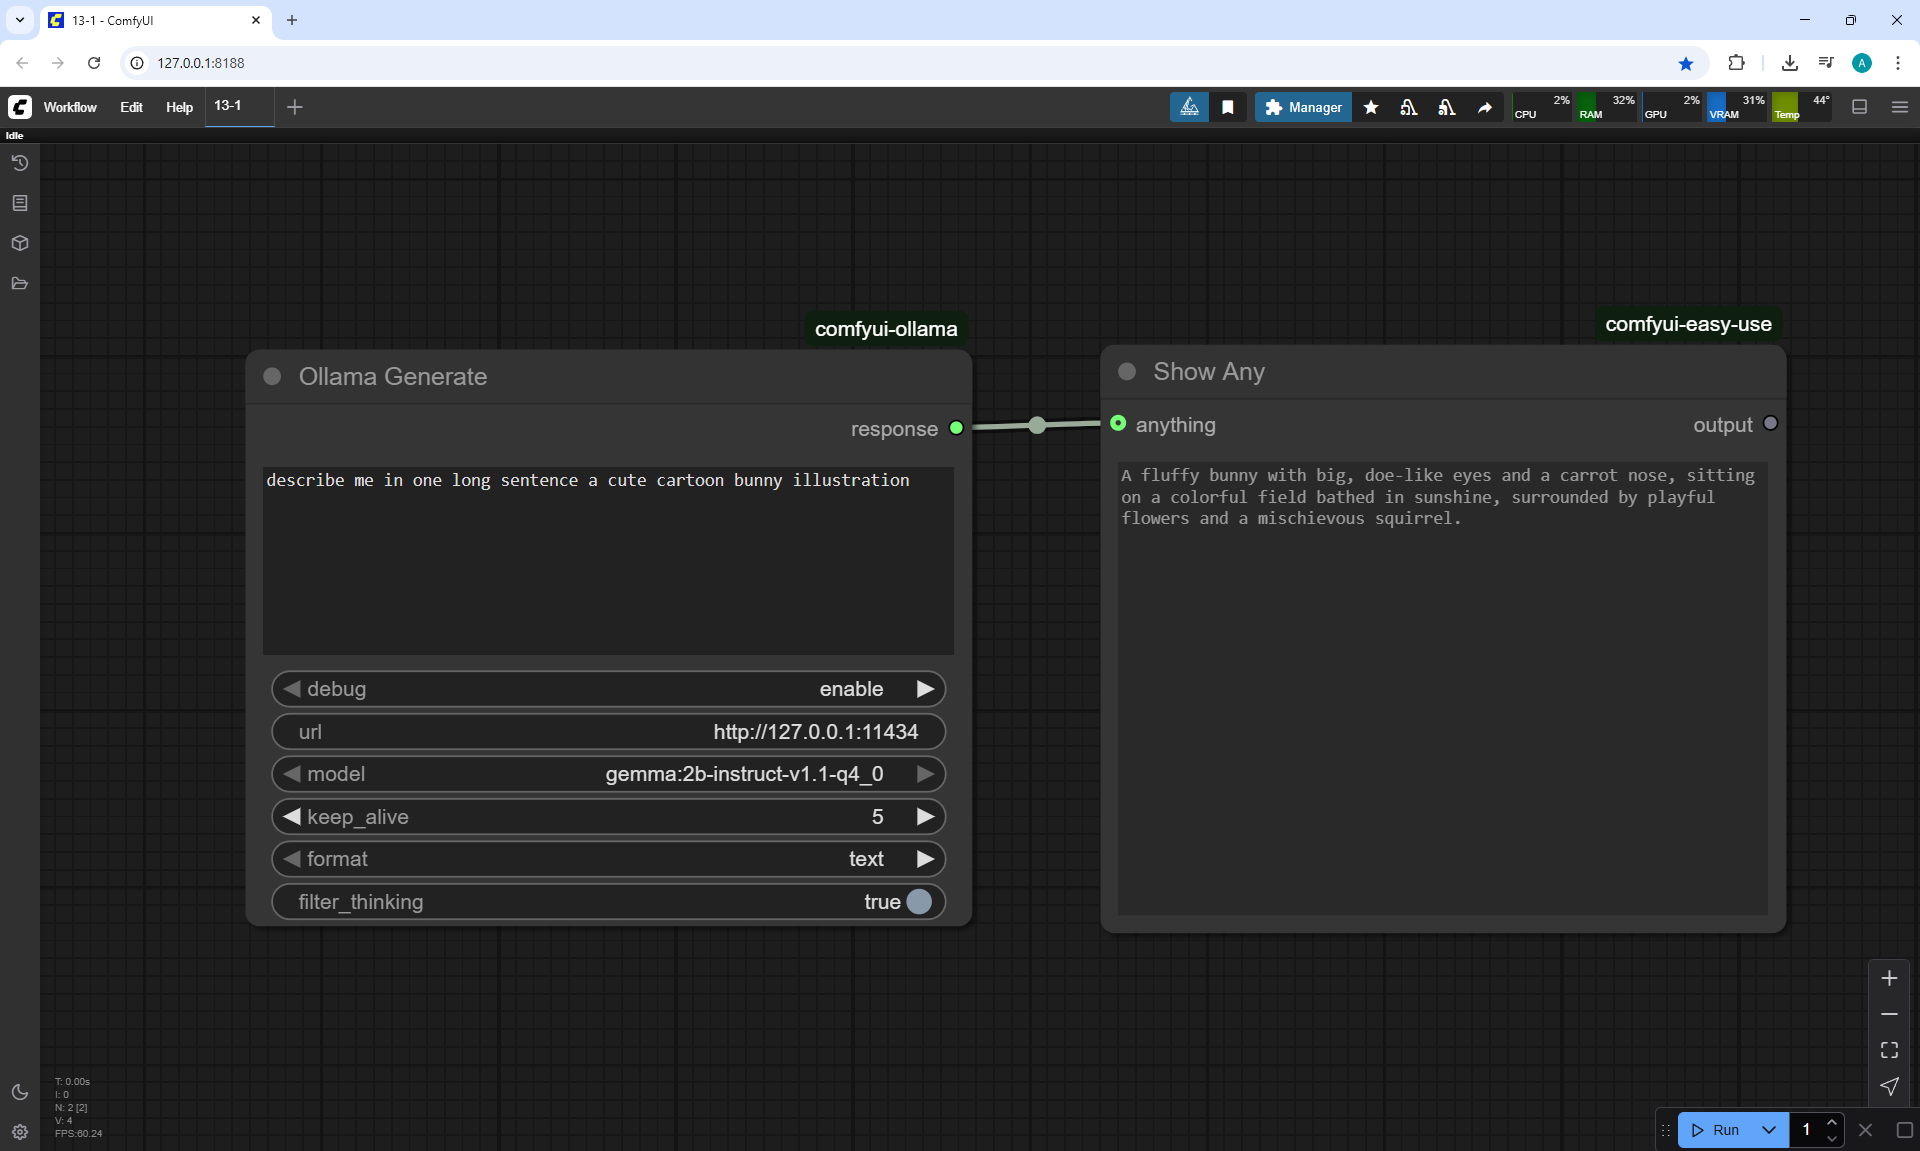
Task: Open the workflows folder sidebar icon
Action: [20, 283]
